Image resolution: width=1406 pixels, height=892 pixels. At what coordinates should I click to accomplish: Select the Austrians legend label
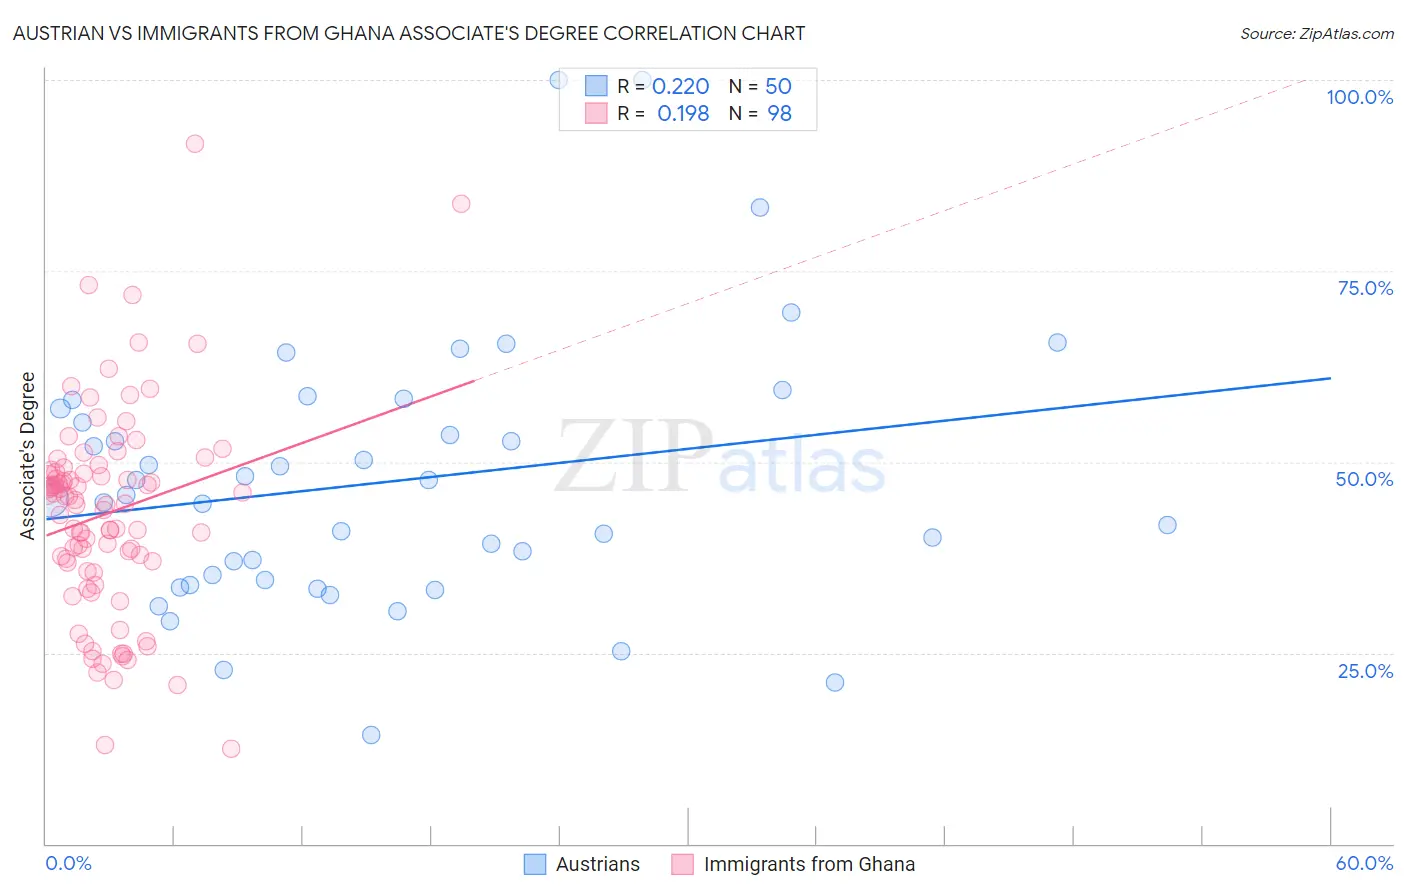(x=598, y=864)
